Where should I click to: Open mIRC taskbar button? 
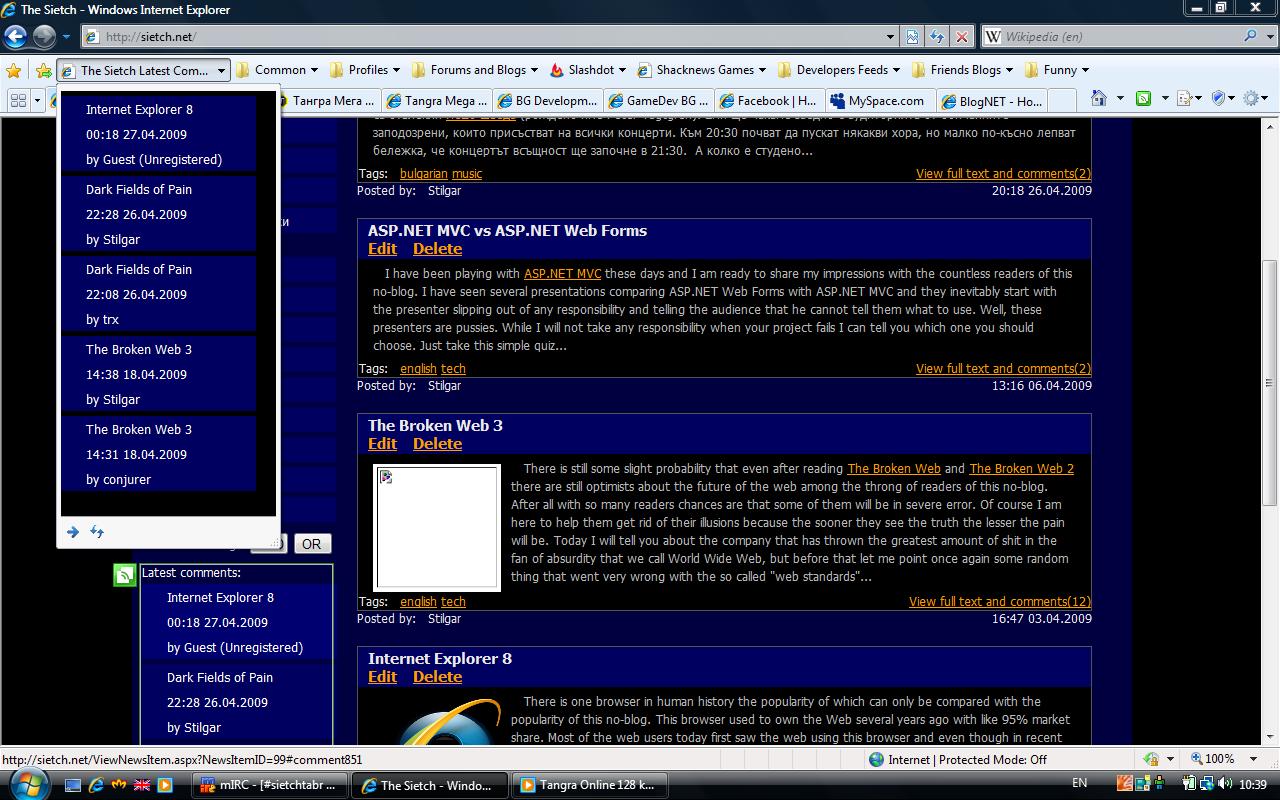pyautogui.click(x=271, y=785)
